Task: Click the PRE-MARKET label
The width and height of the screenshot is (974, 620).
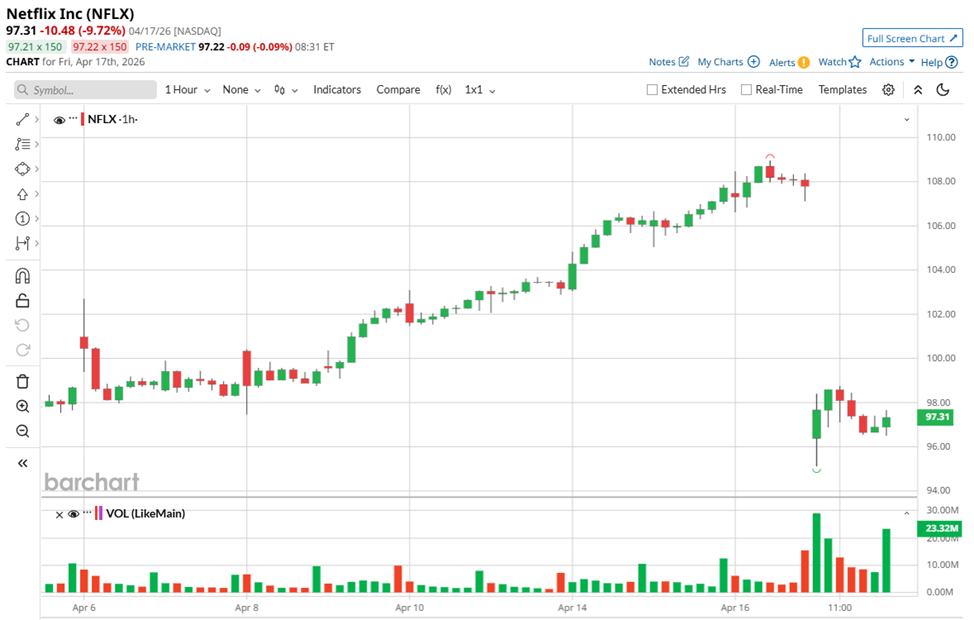Action: click(165, 47)
